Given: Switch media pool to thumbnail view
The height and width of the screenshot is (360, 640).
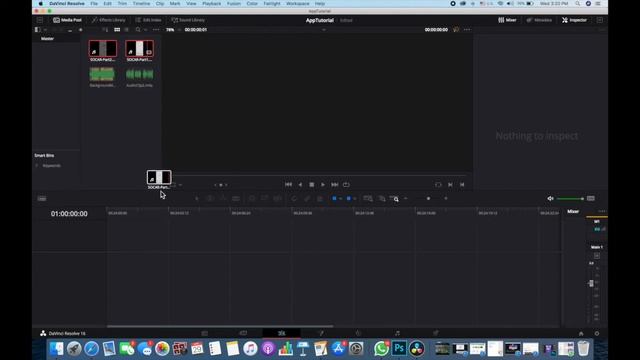Looking at the screenshot, I should (117, 30).
